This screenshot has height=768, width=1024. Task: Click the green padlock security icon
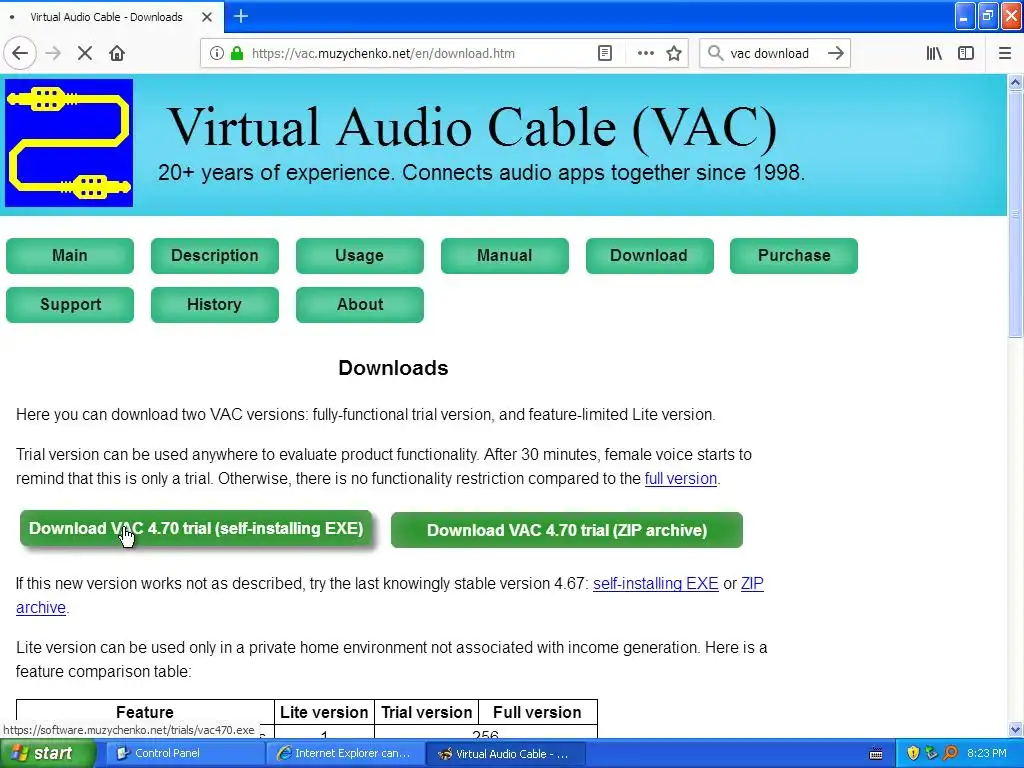click(x=237, y=53)
